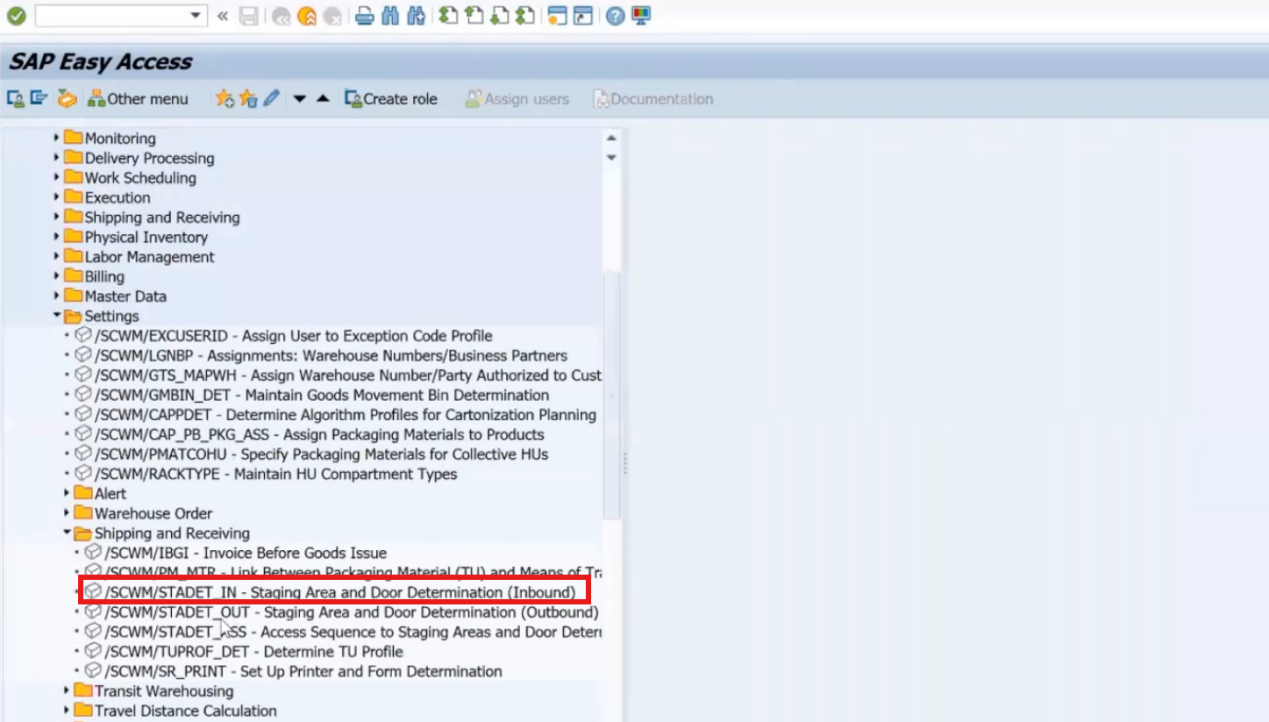The image size is (1269, 722).
Task: Click the orange Exit icon
Action: coord(307,16)
